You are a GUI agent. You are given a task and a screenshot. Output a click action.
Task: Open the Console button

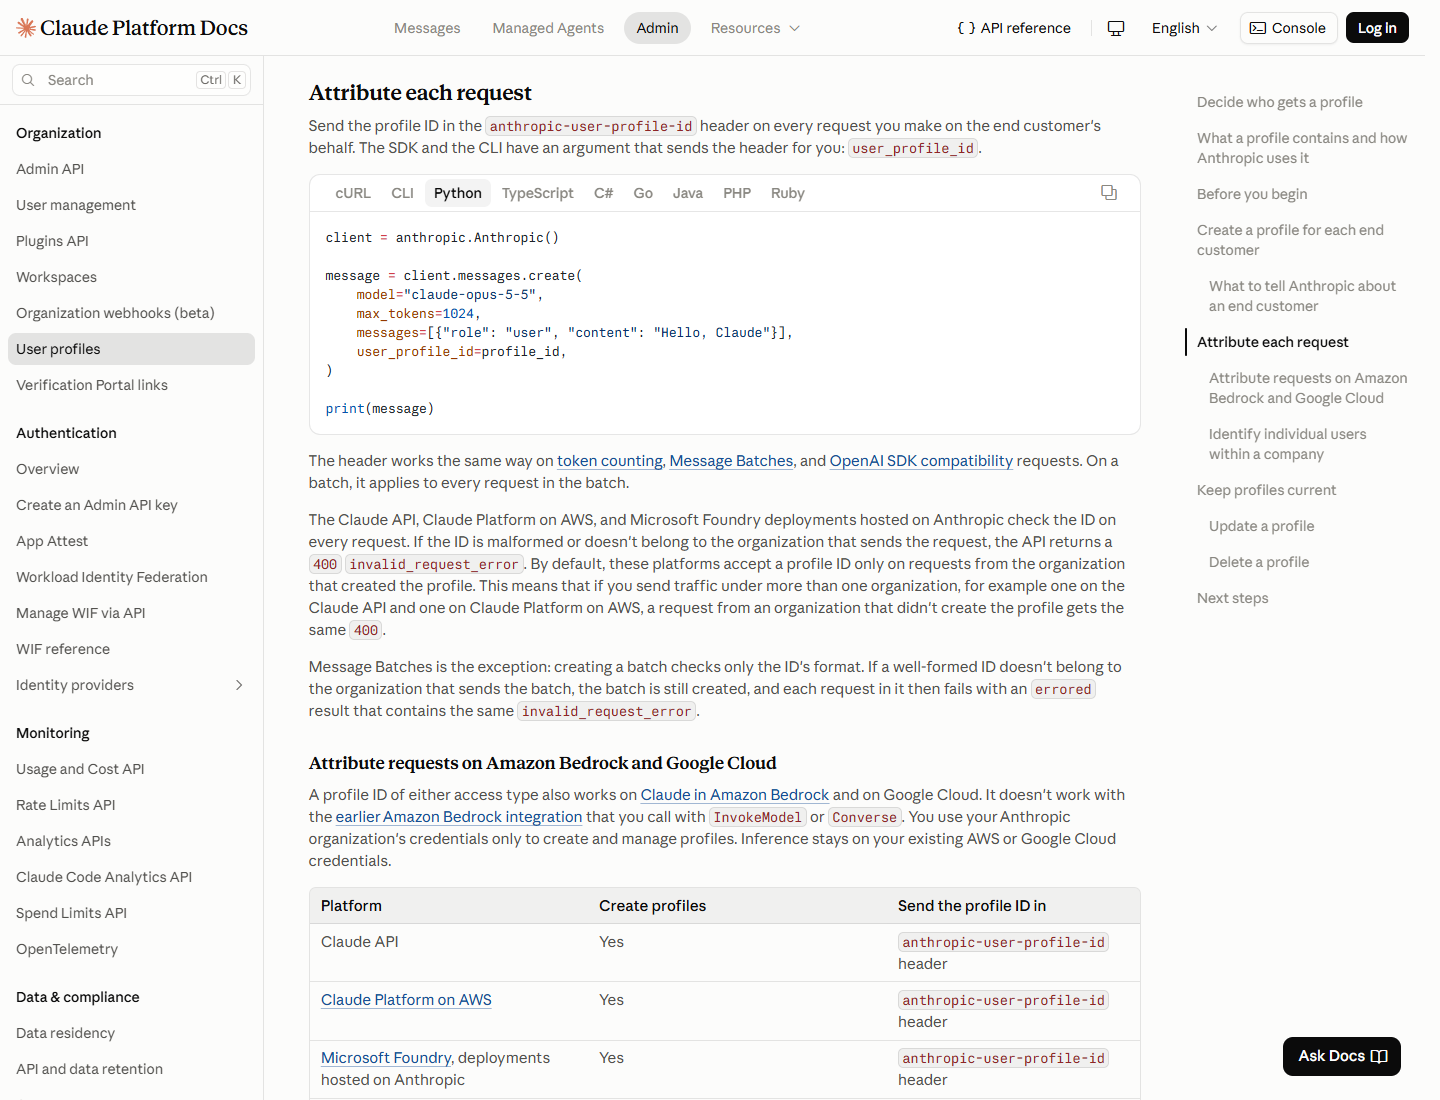tap(1288, 28)
